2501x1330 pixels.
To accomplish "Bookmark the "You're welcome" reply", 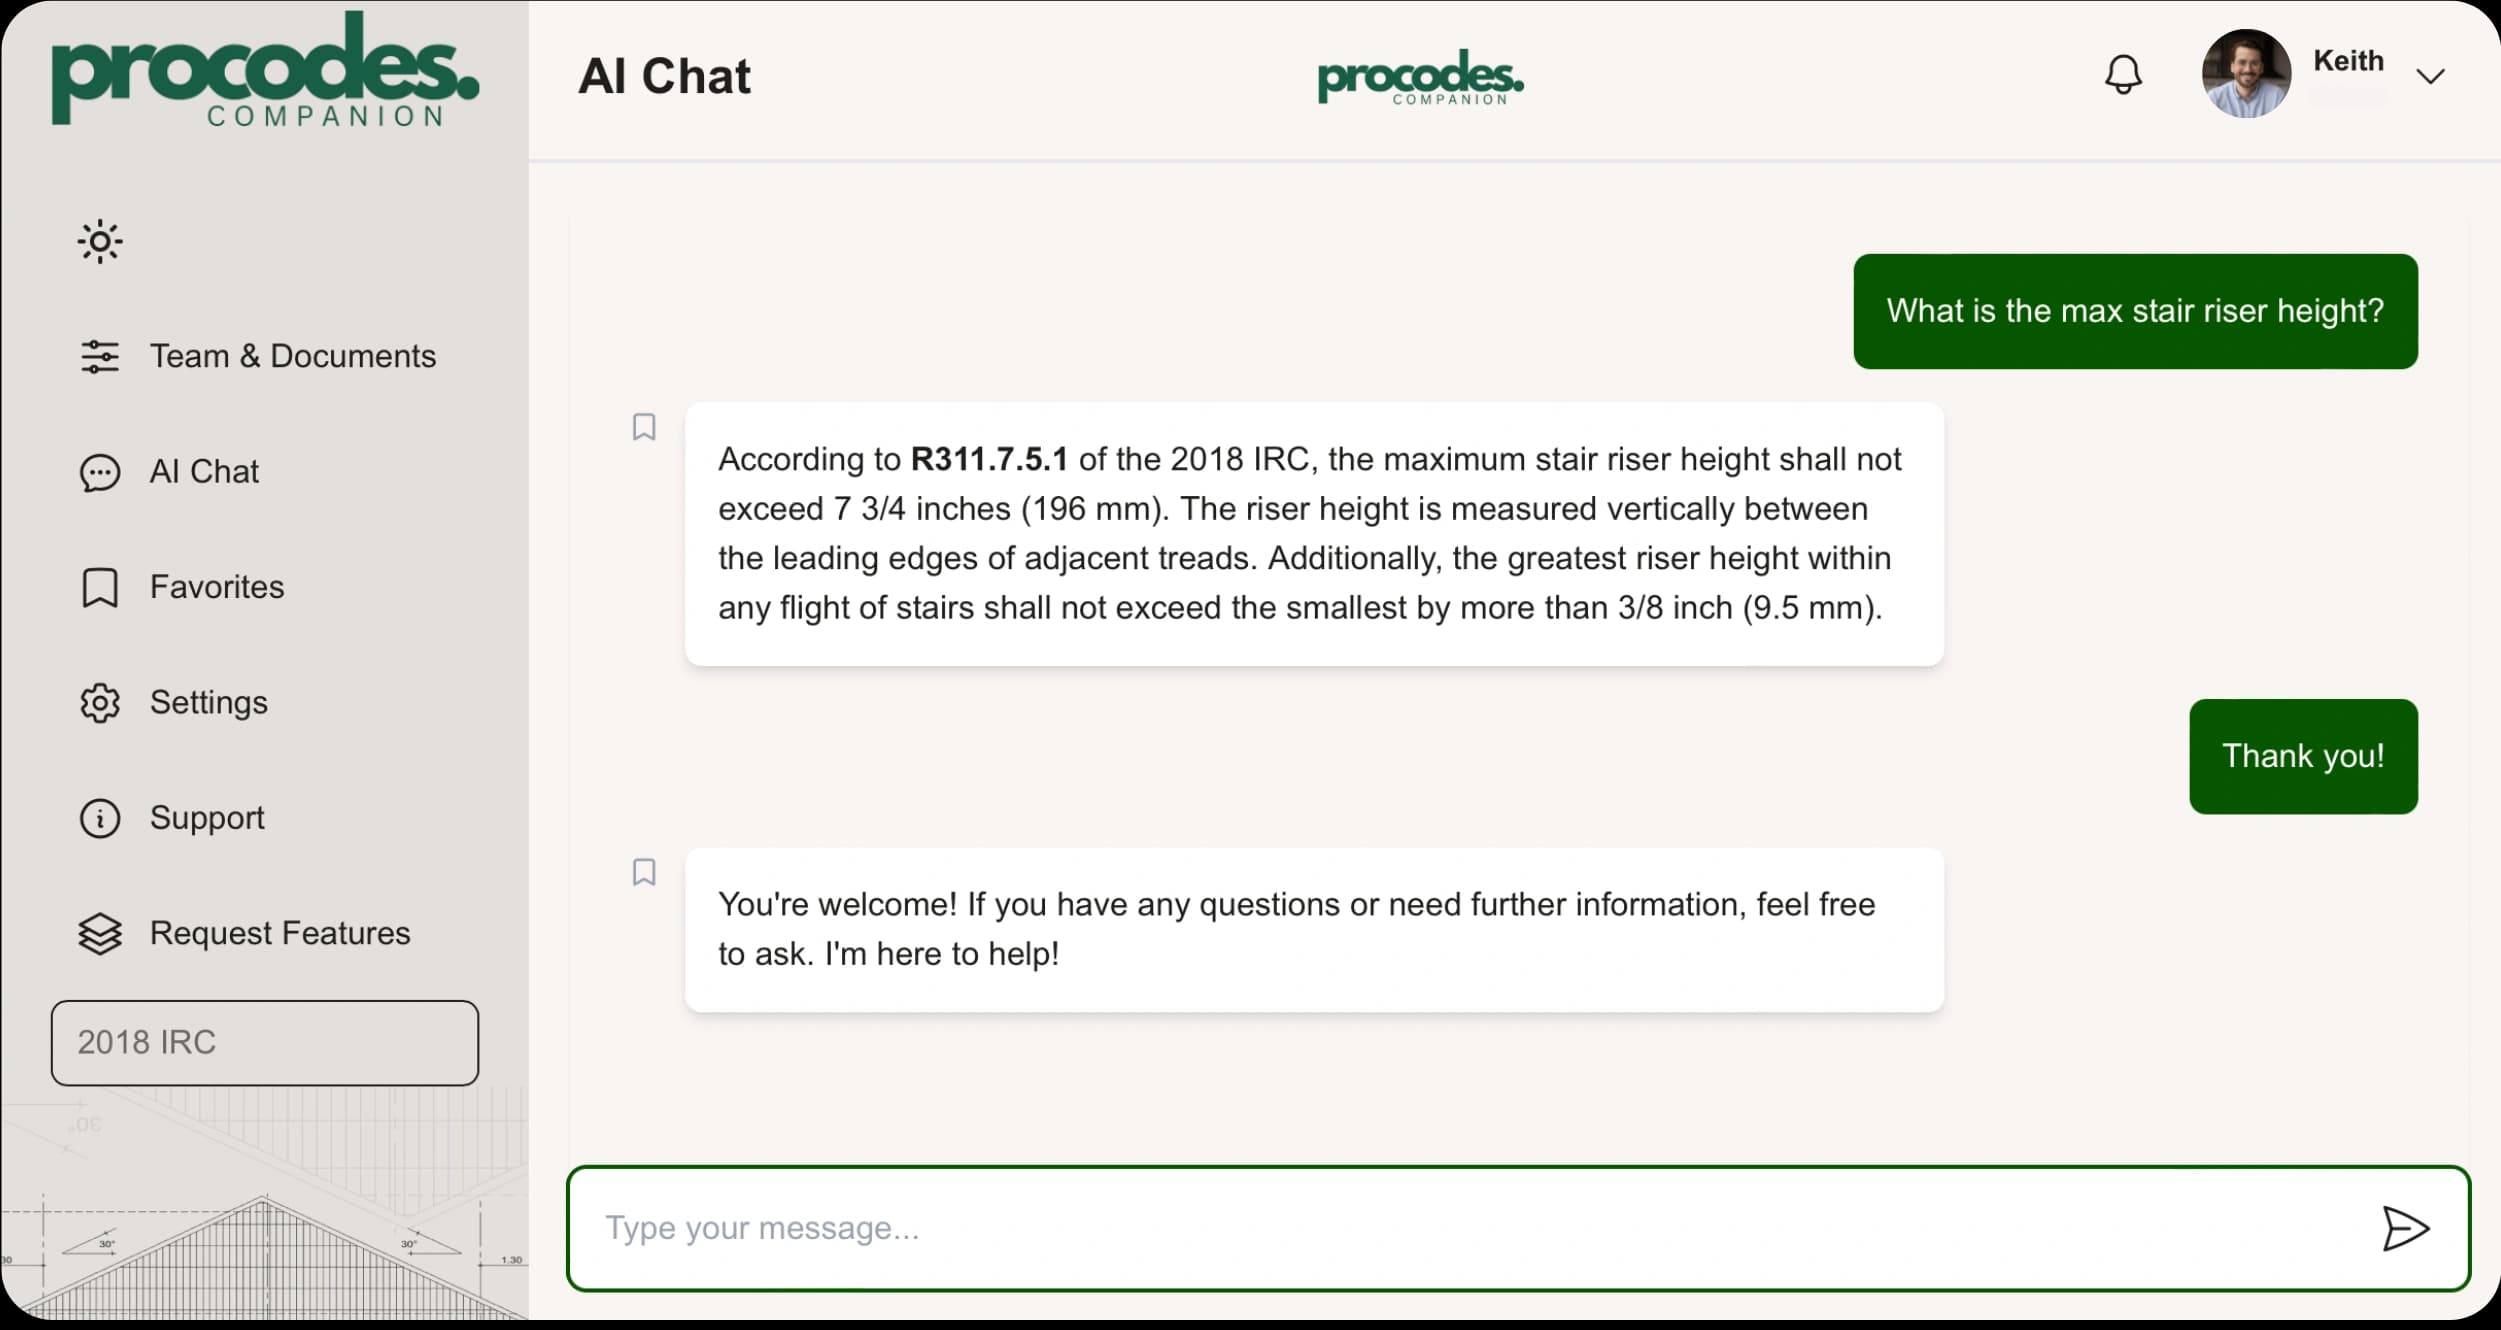I will (x=644, y=872).
